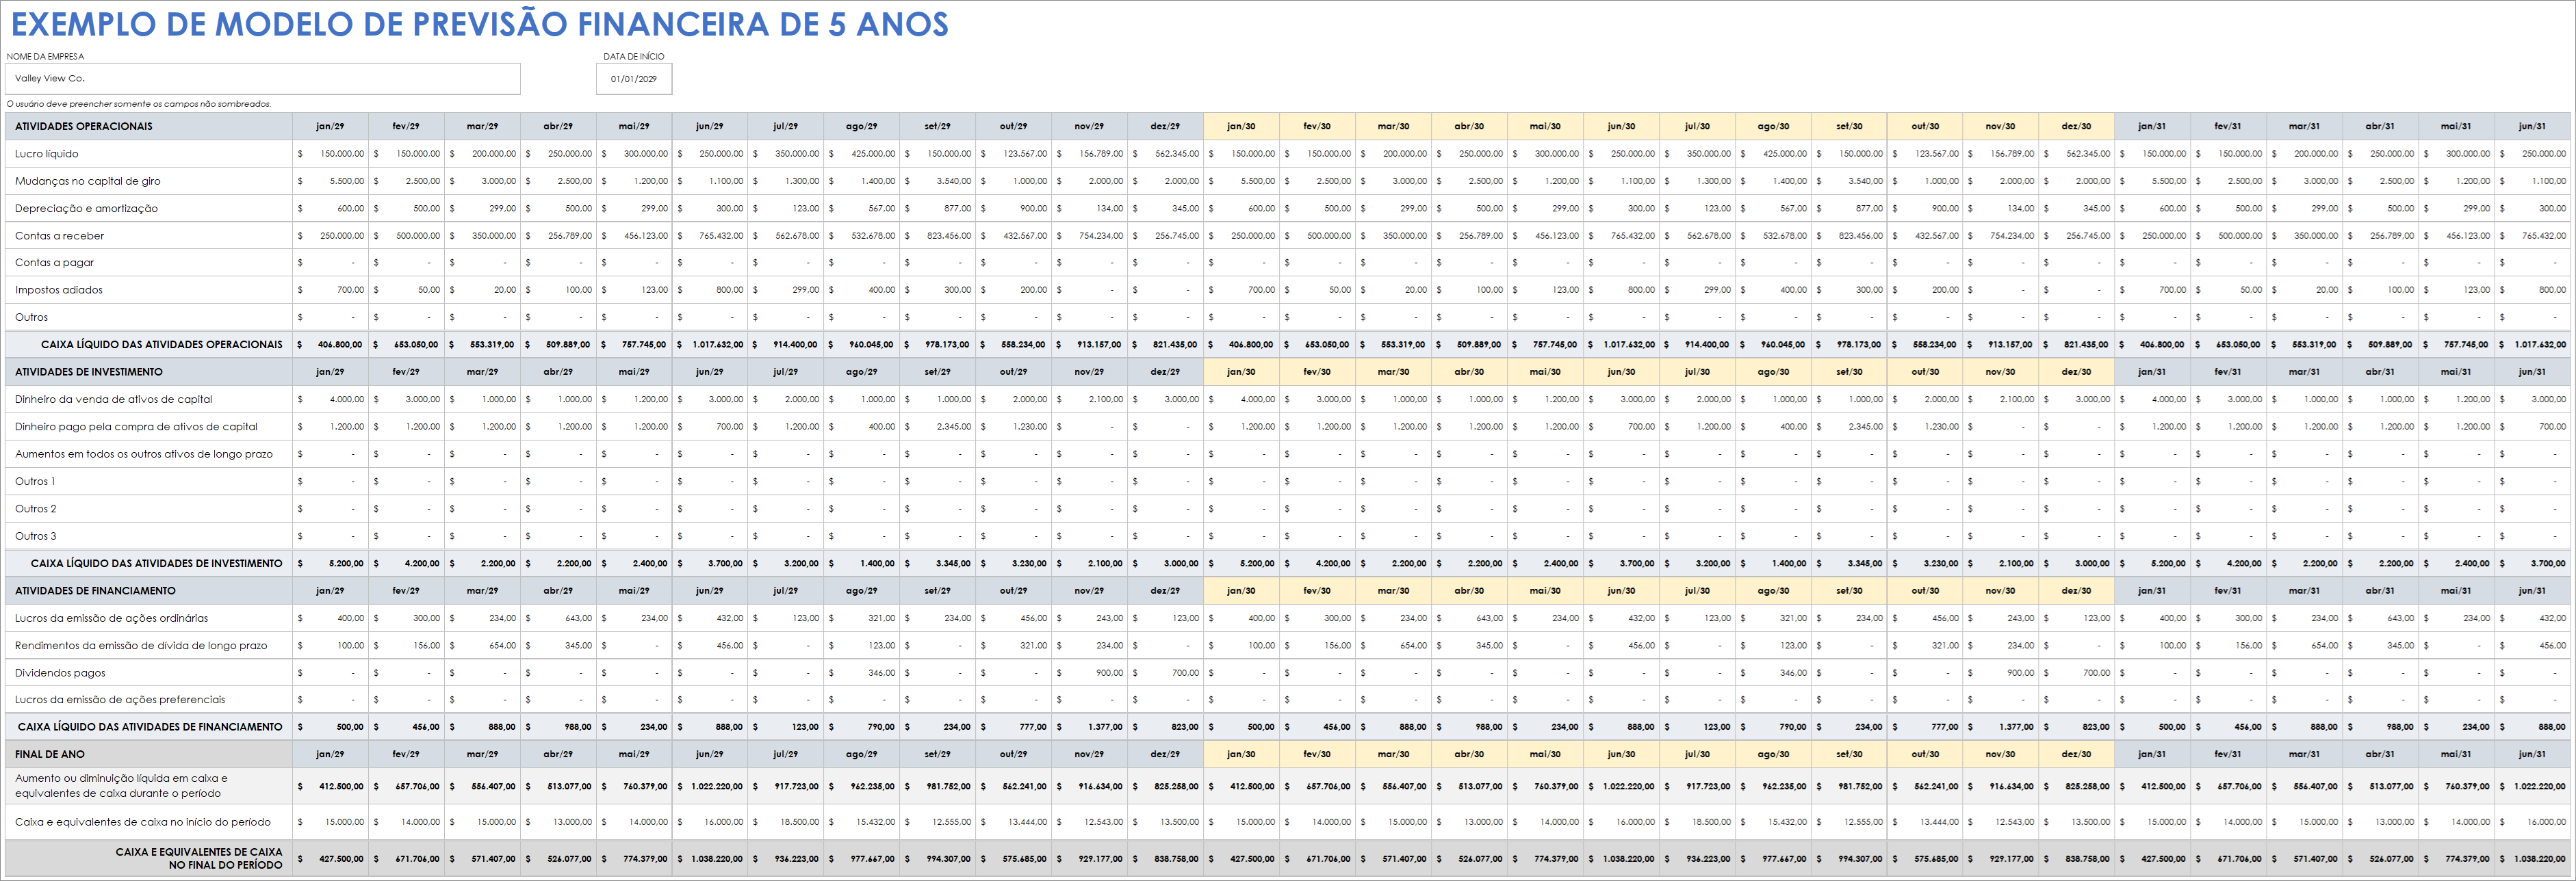Image resolution: width=2576 pixels, height=881 pixels.
Task: Click ago/29 header in Atividades de Investimento row
Action: [861, 372]
